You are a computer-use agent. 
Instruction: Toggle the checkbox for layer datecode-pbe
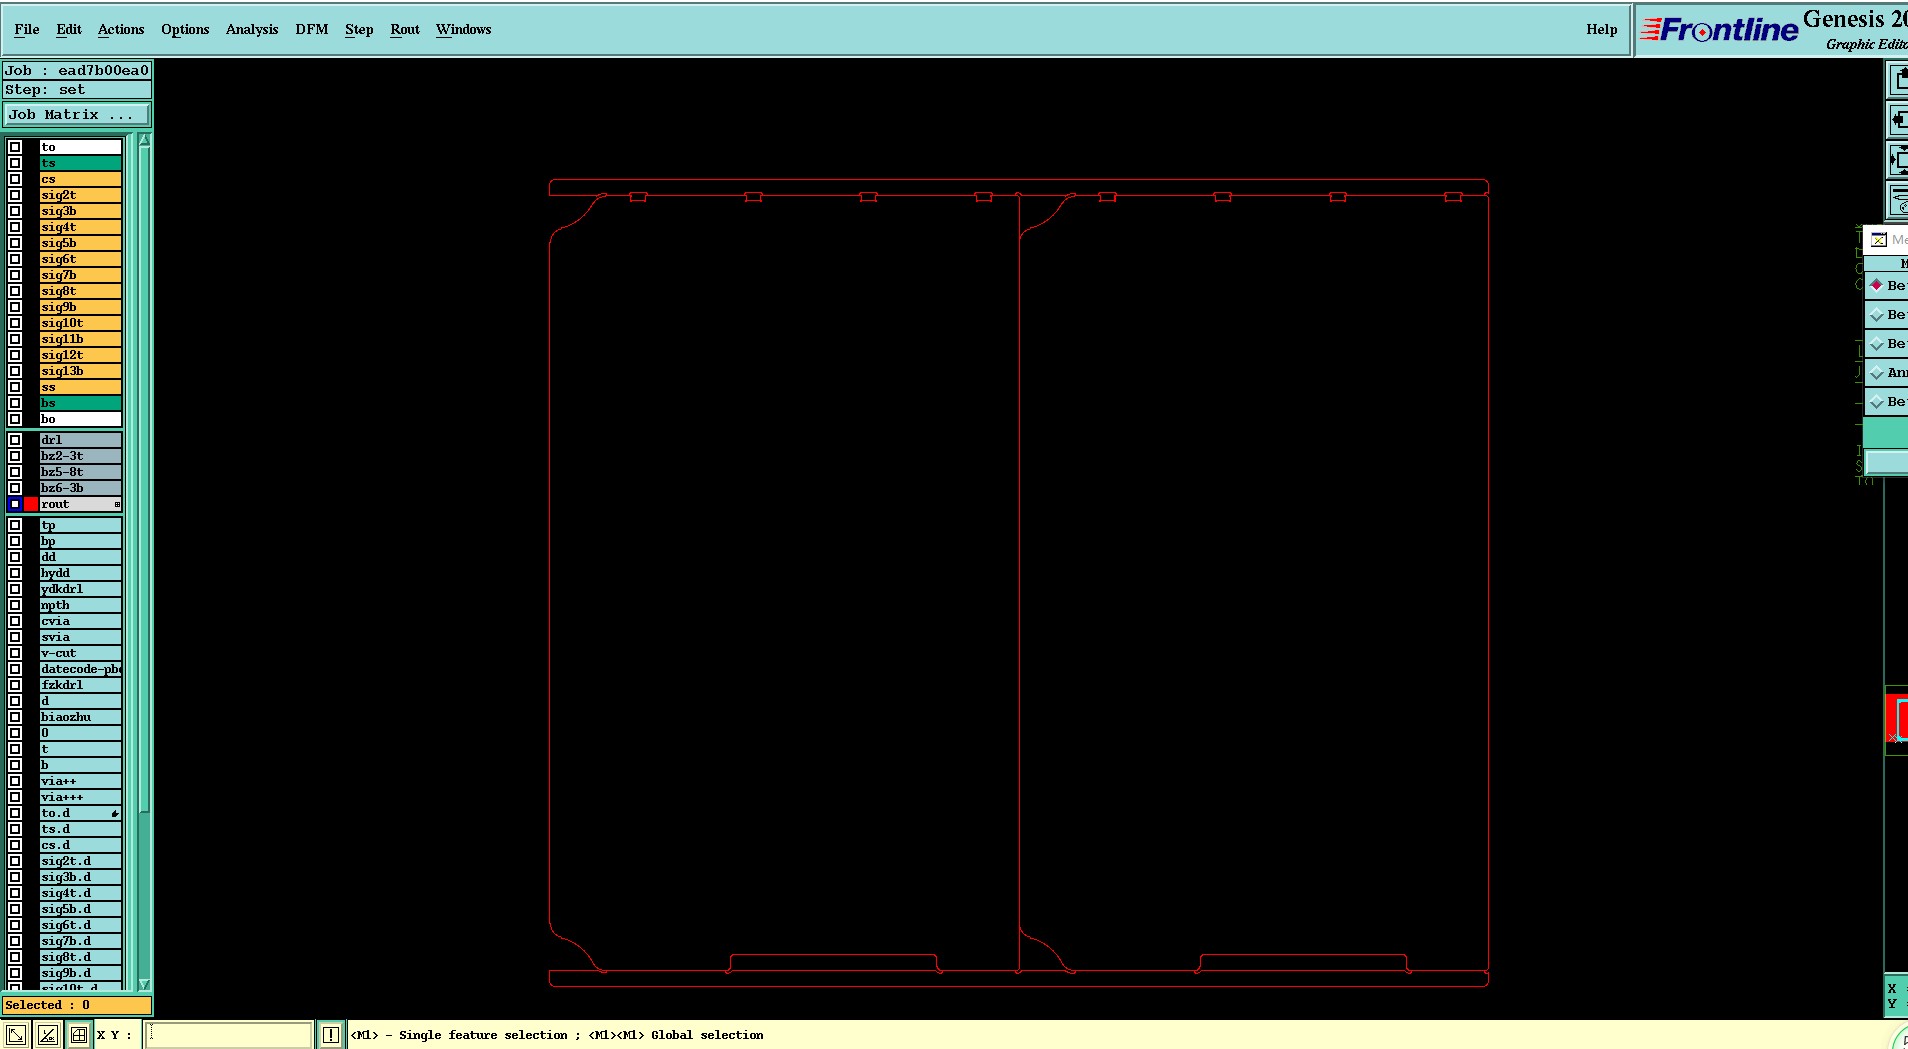[15, 669]
